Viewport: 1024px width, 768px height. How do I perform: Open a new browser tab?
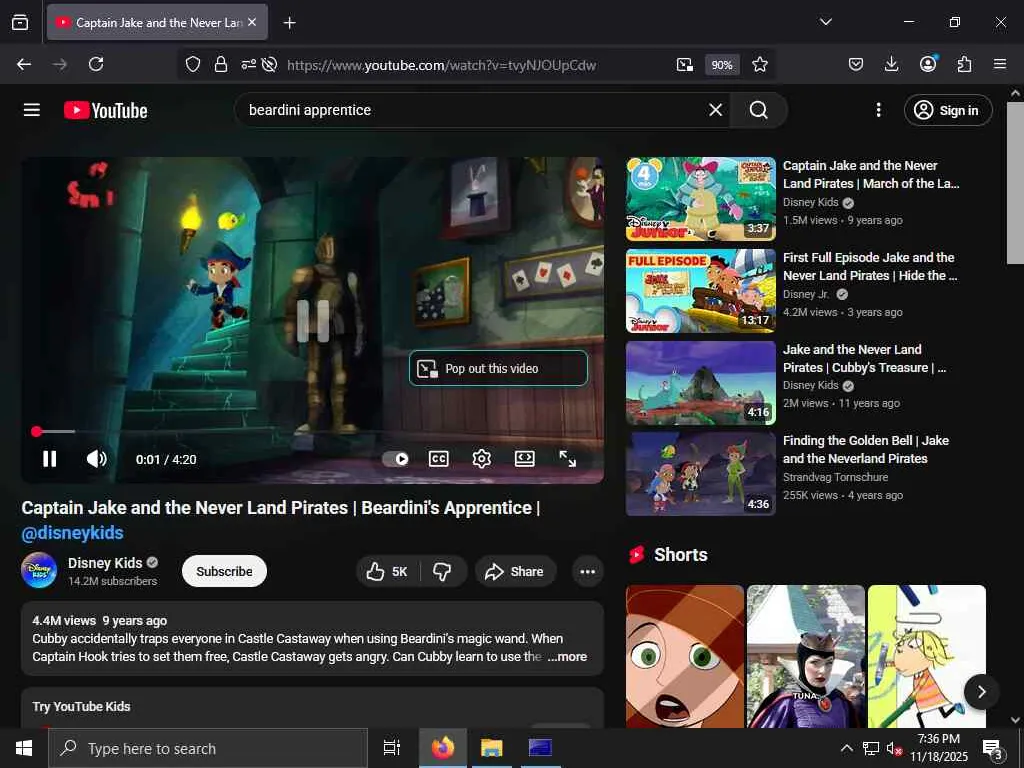click(x=289, y=23)
